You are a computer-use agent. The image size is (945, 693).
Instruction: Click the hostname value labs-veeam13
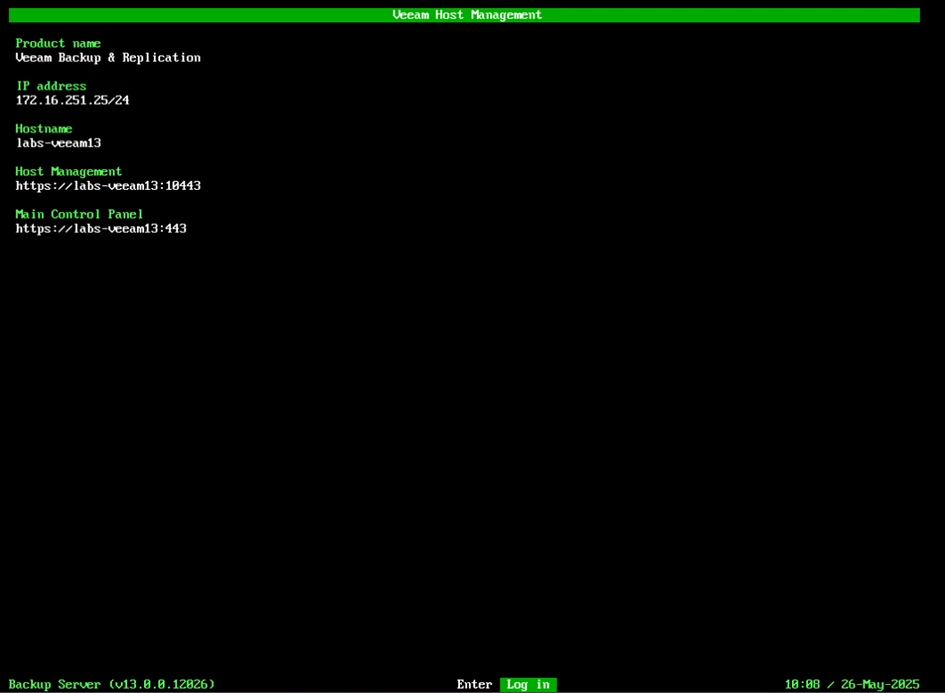[58, 143]
